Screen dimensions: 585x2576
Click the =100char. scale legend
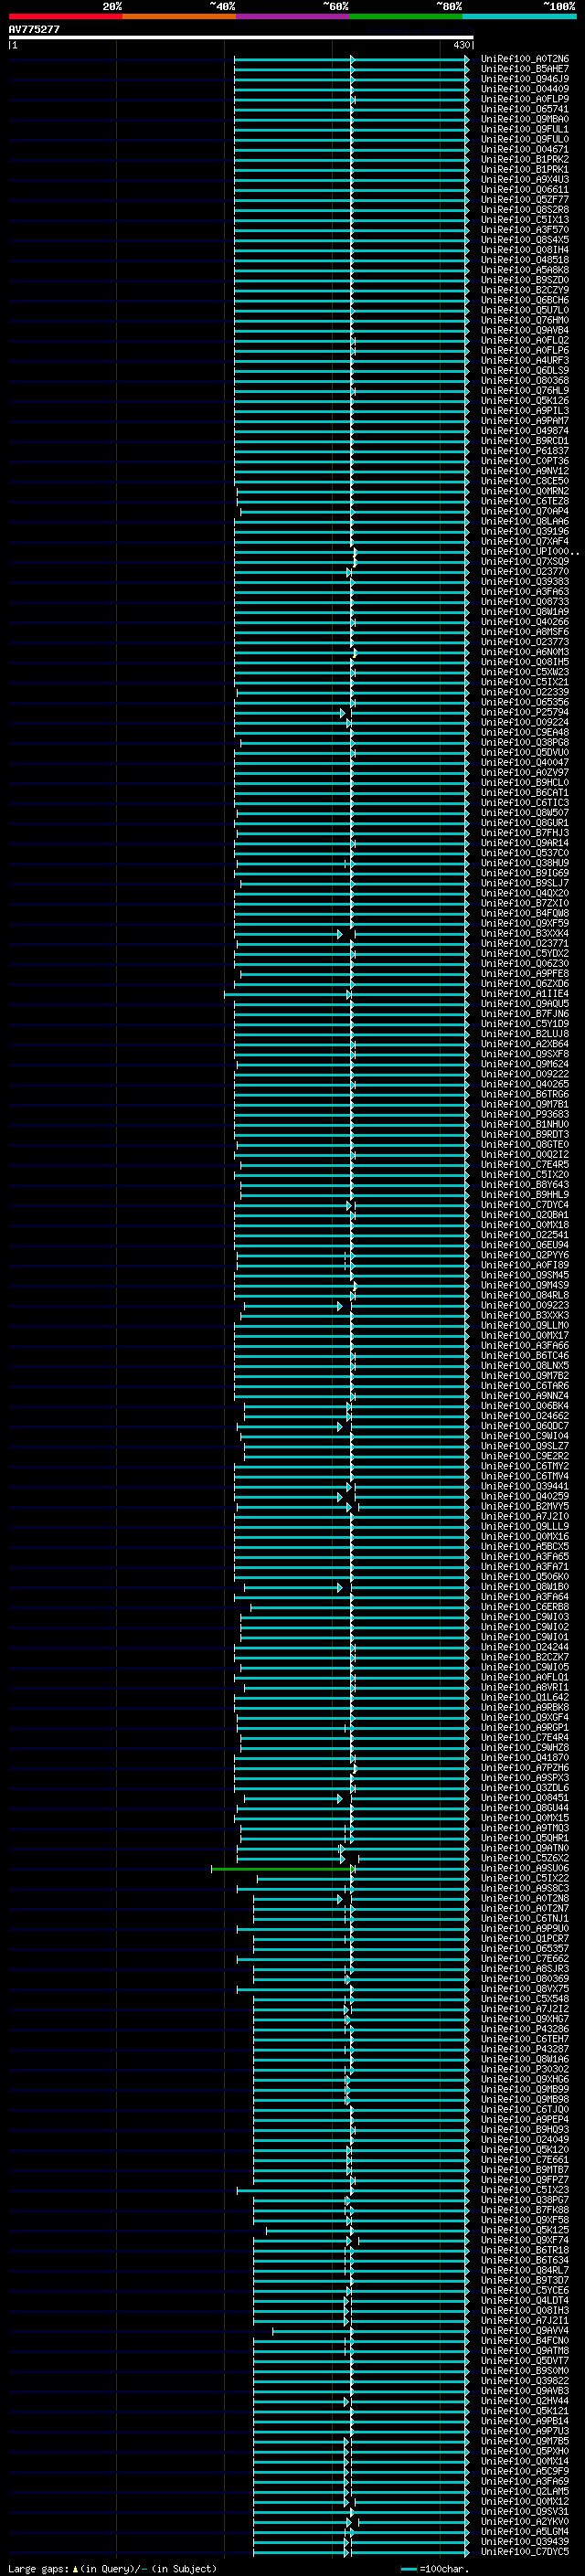point(434,2569)
